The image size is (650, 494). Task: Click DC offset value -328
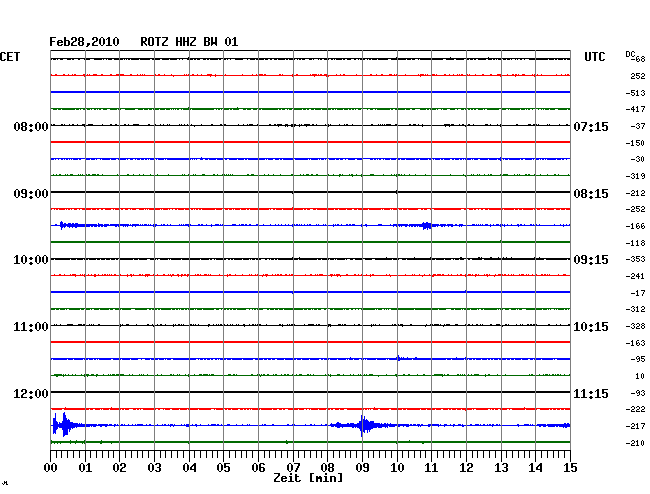pos(635,326)
